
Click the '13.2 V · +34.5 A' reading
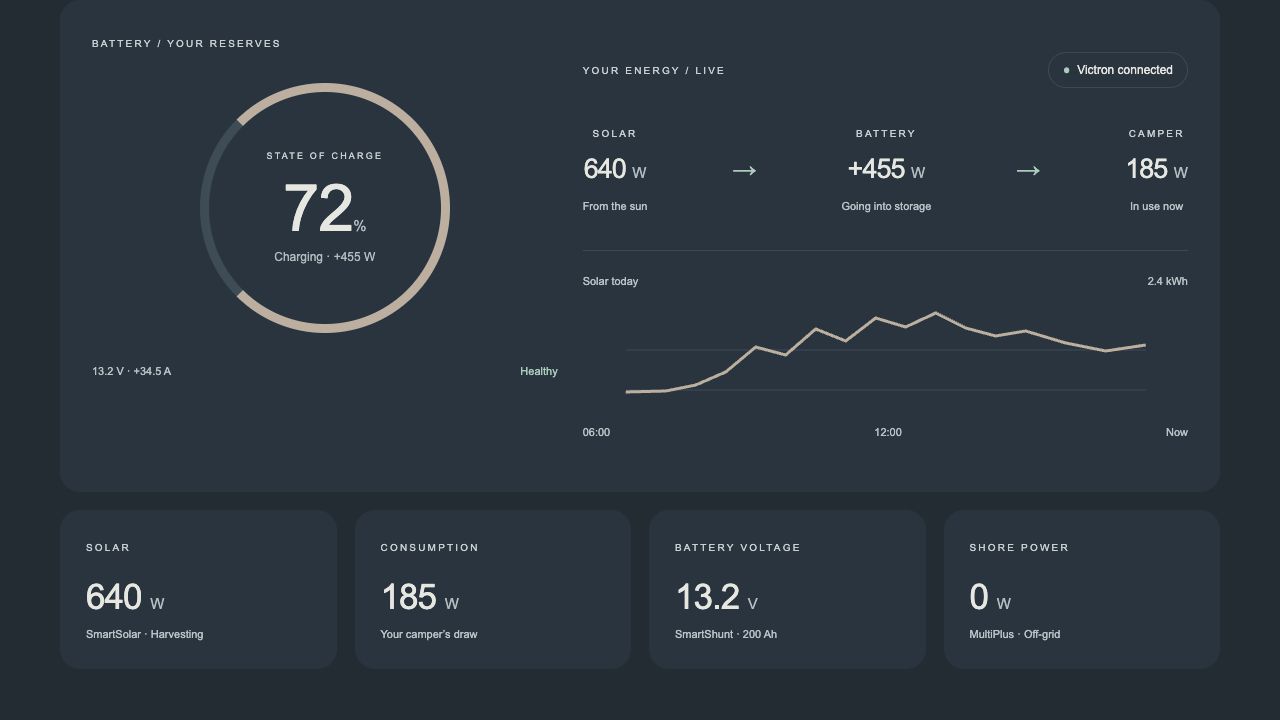(x=131, y=371)
